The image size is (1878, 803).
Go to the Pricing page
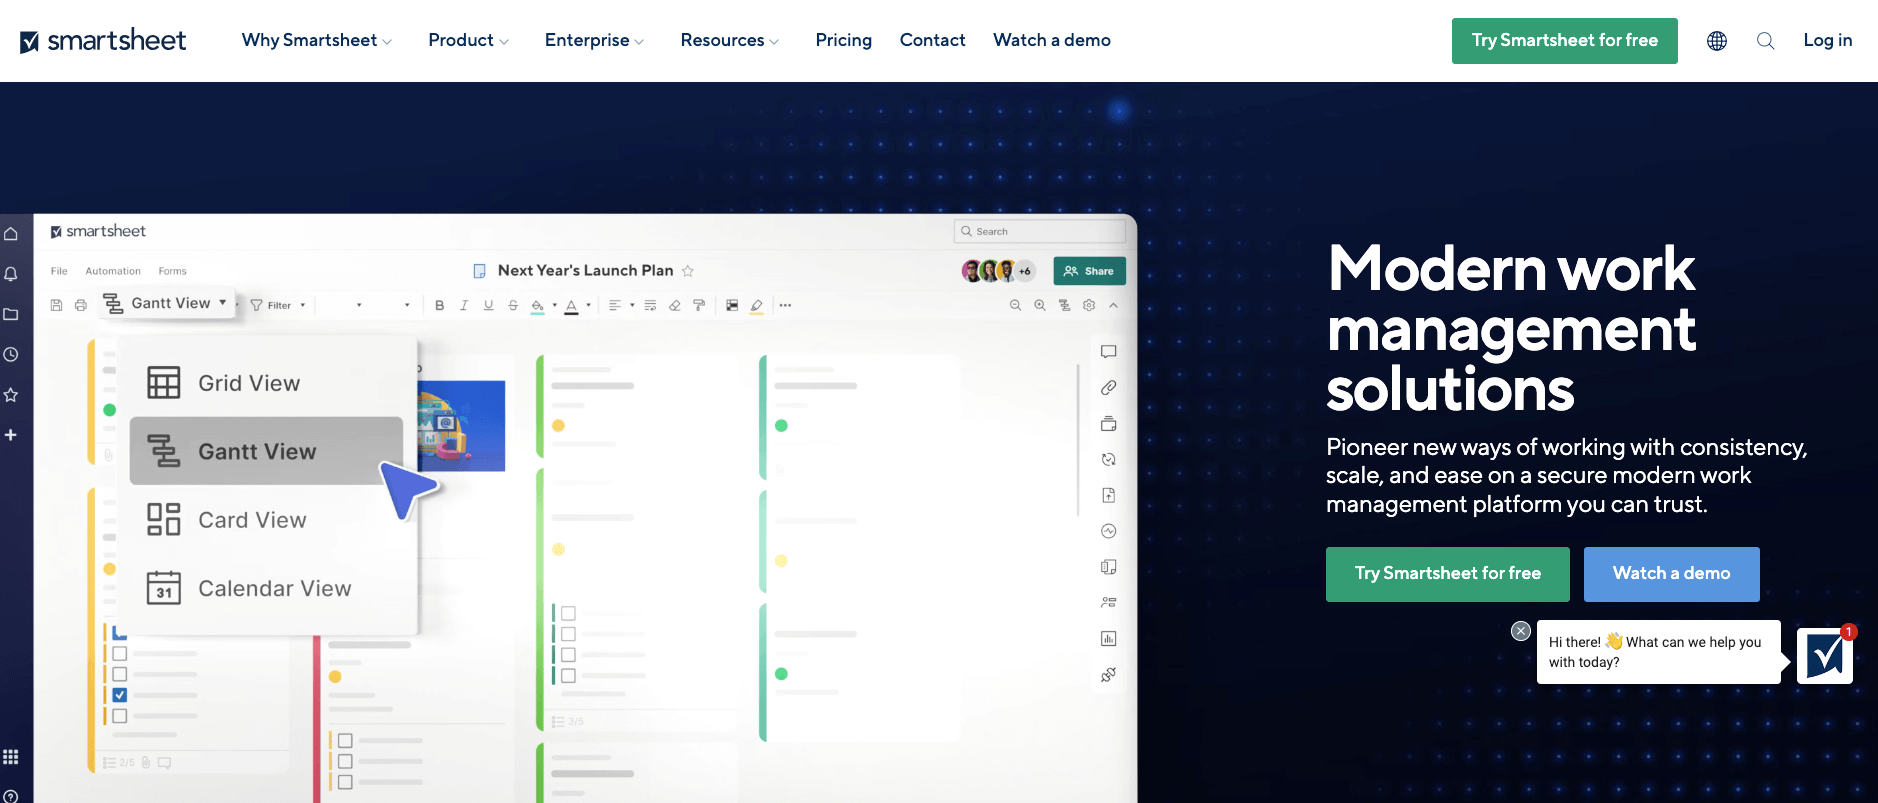844,40
